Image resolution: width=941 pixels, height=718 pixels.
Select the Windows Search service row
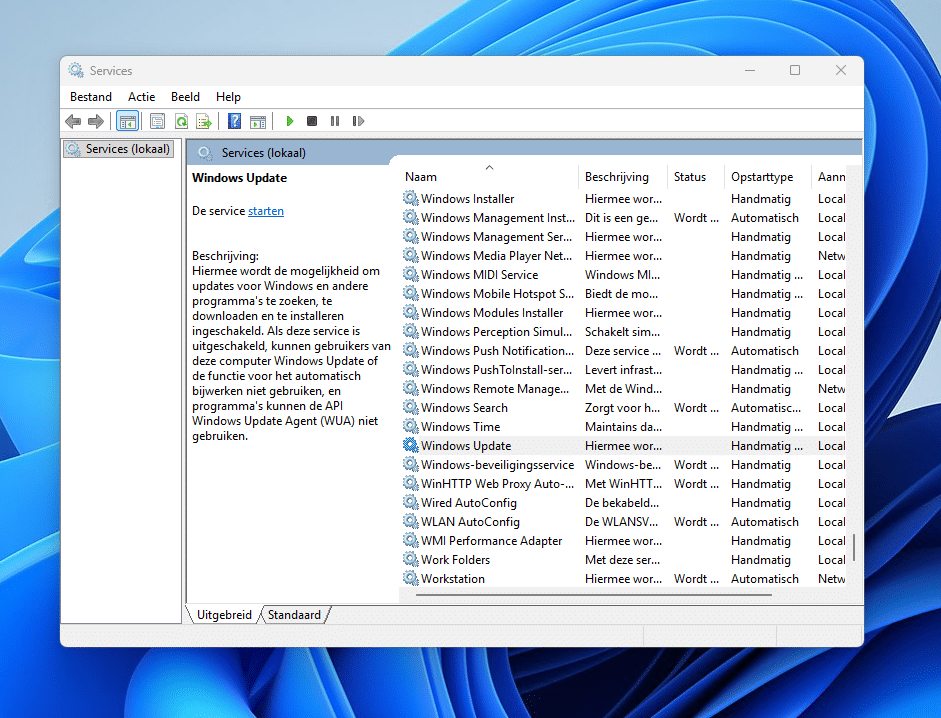tap(466, 407)
